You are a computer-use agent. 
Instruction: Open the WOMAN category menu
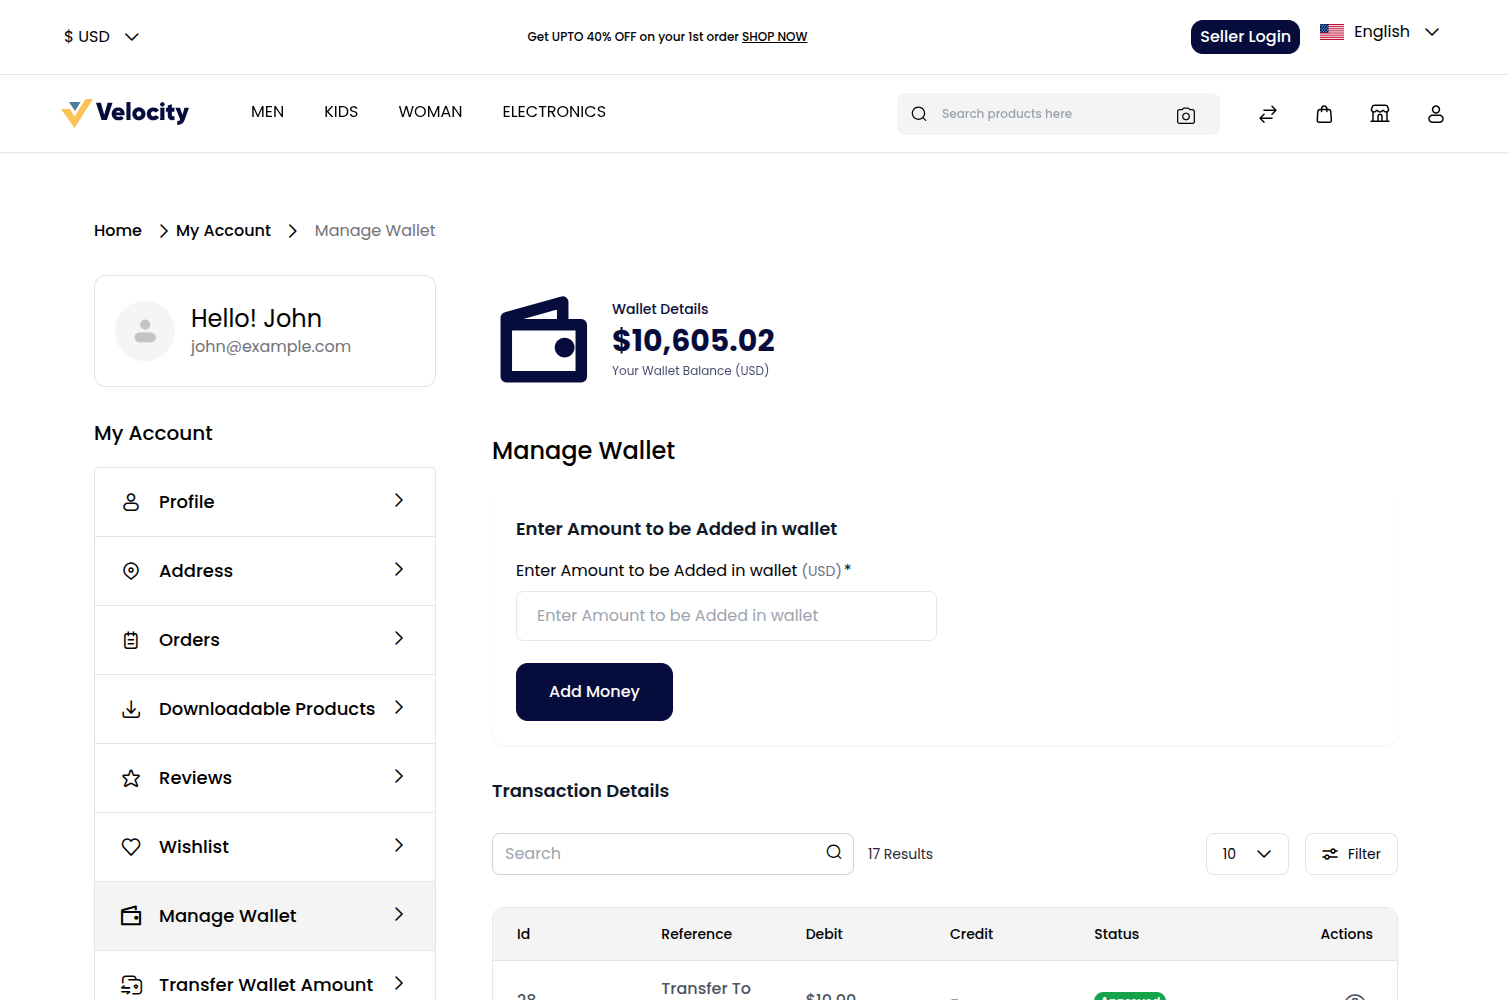click(x=430, y=111)
